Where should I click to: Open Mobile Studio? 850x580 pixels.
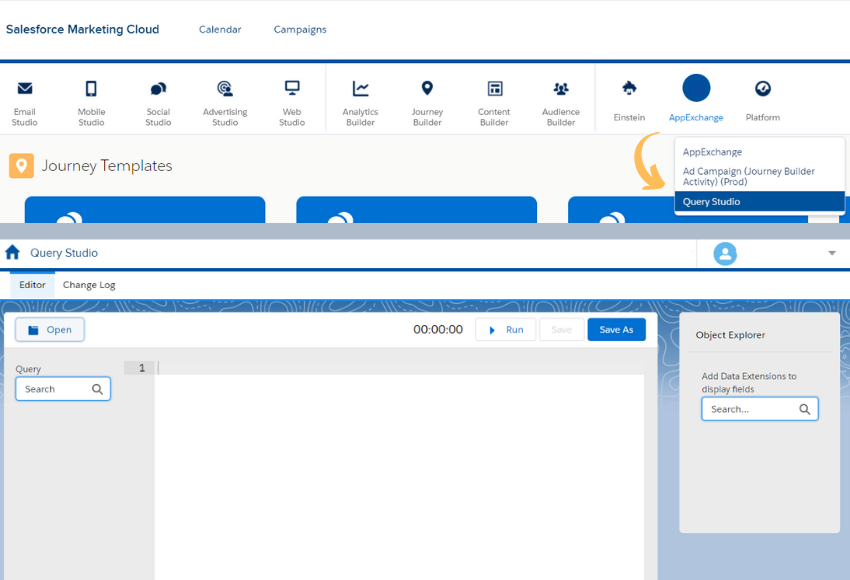click(91, 102)
